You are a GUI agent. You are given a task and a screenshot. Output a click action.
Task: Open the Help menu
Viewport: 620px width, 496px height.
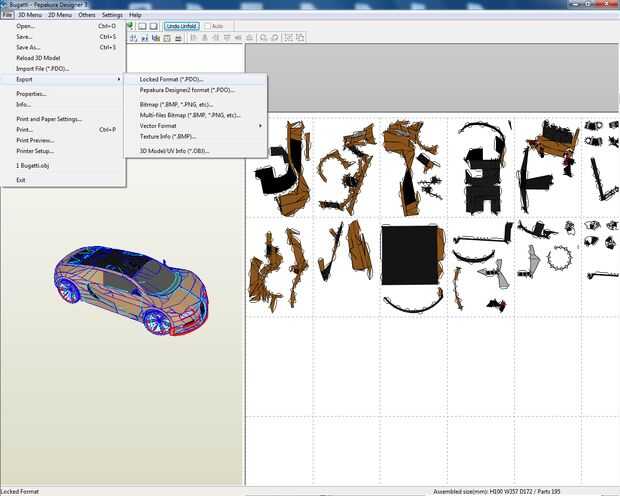135,15
